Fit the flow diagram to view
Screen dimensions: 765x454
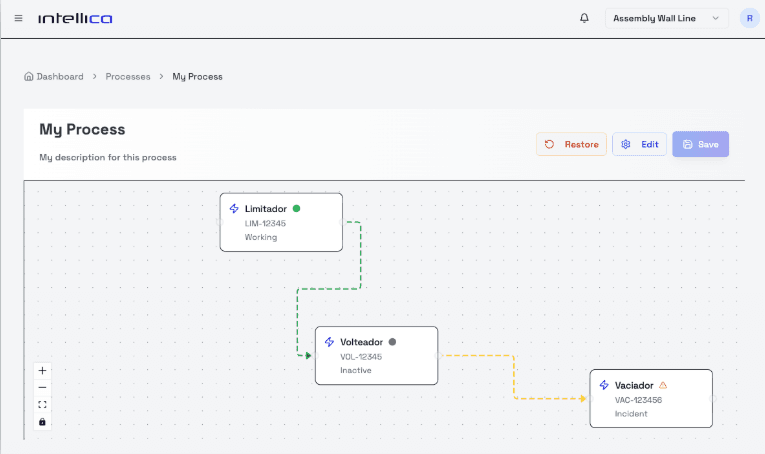42,404
